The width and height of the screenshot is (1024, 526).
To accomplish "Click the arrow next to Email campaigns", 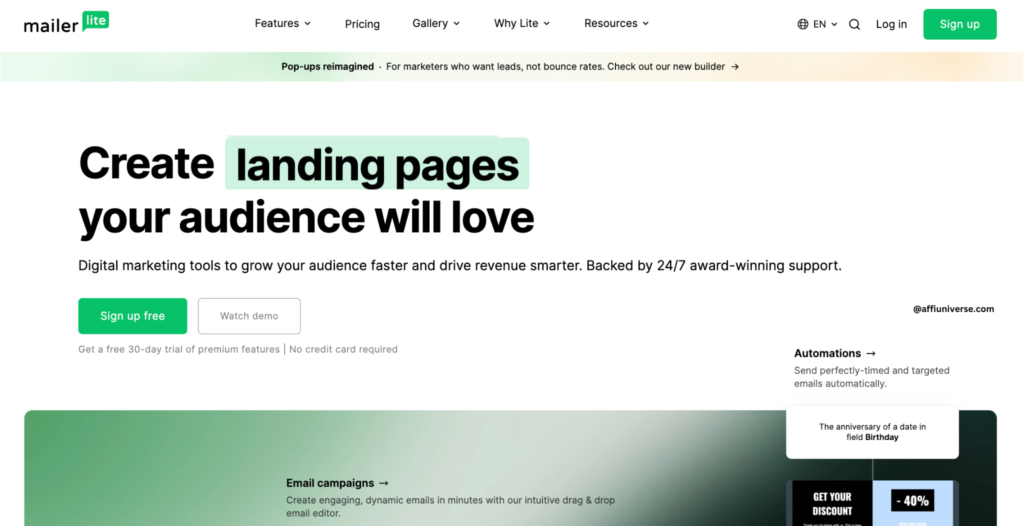I will coord(384,483).
